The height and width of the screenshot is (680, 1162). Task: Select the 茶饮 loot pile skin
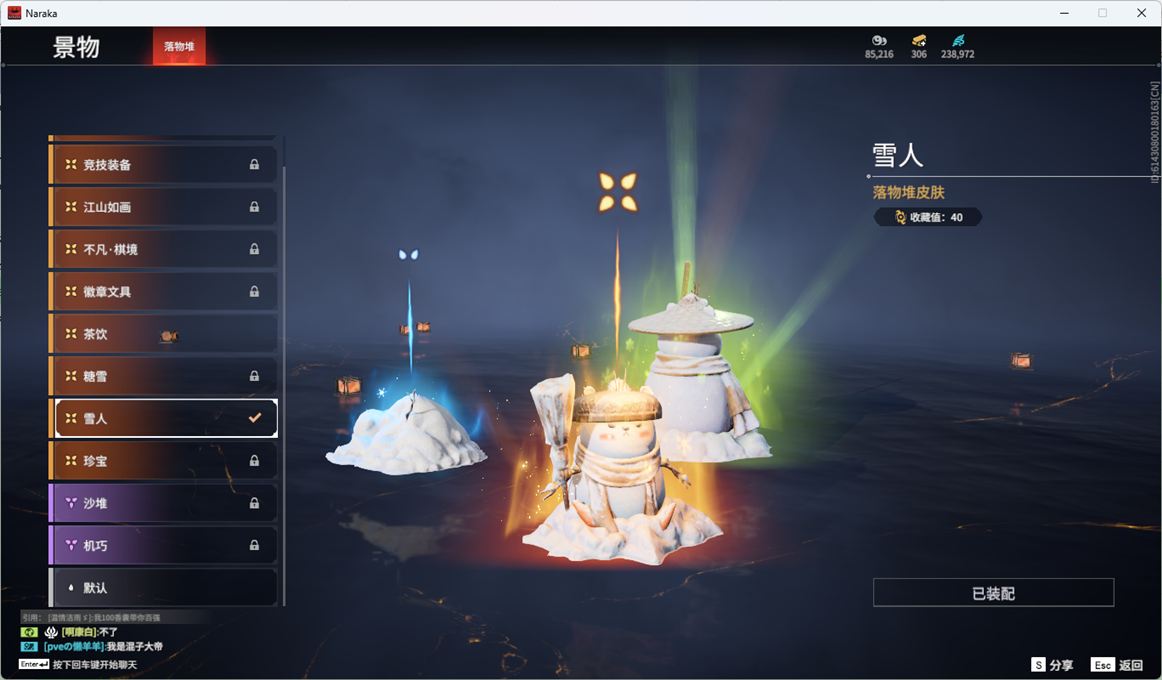coord(165,334)
